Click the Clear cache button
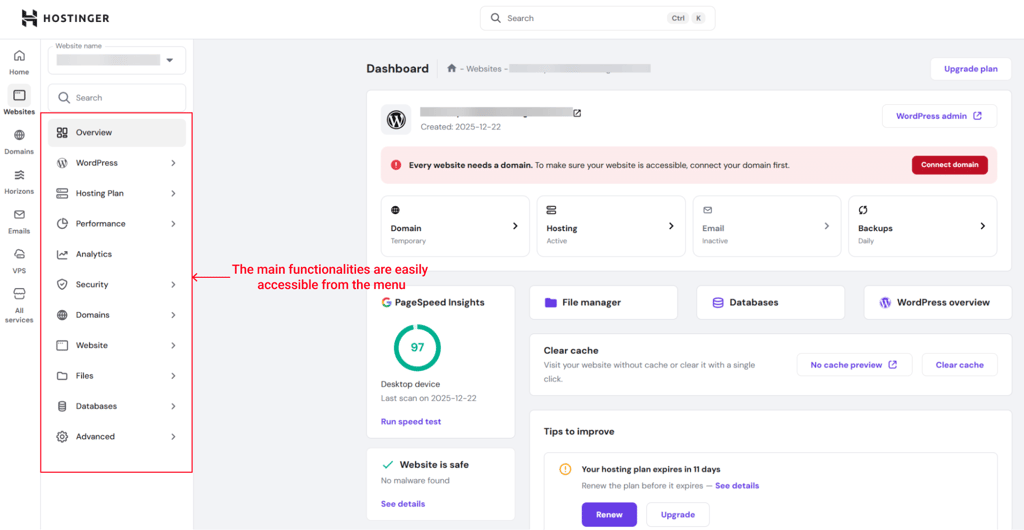Viewport: 1024px width, 530px height. click(x=959, y=365)
